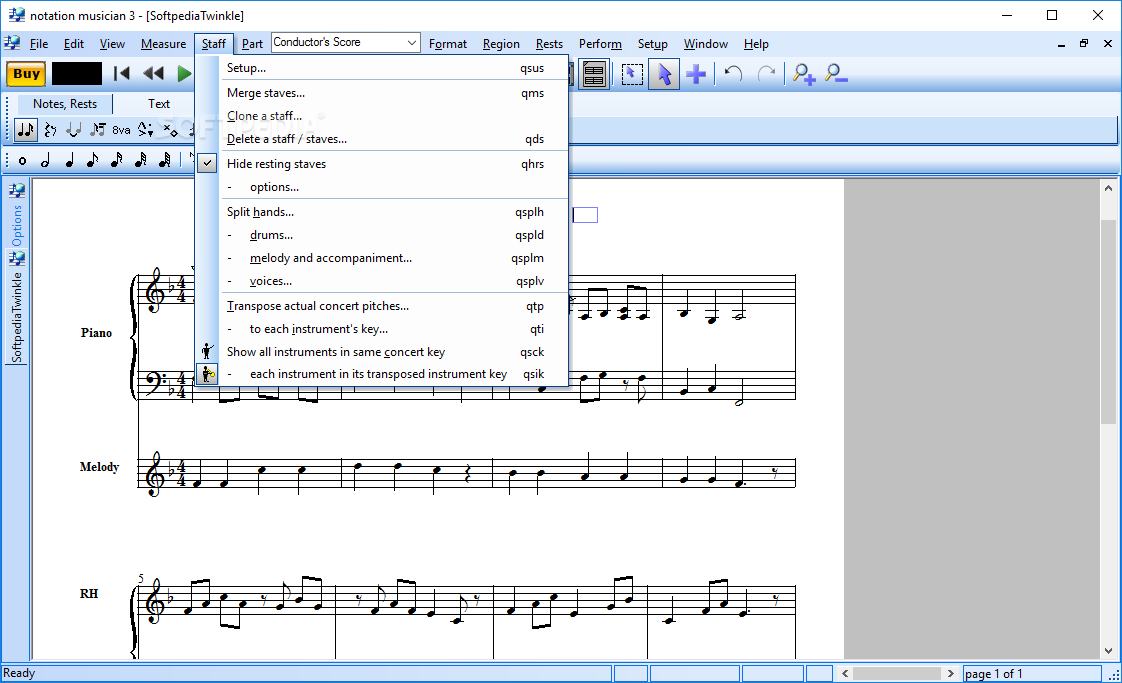Choose the whole note duration
Image resolution: width=1122 pixels, height=683 pixels.
pyautogui.click(x=22, y=161)
